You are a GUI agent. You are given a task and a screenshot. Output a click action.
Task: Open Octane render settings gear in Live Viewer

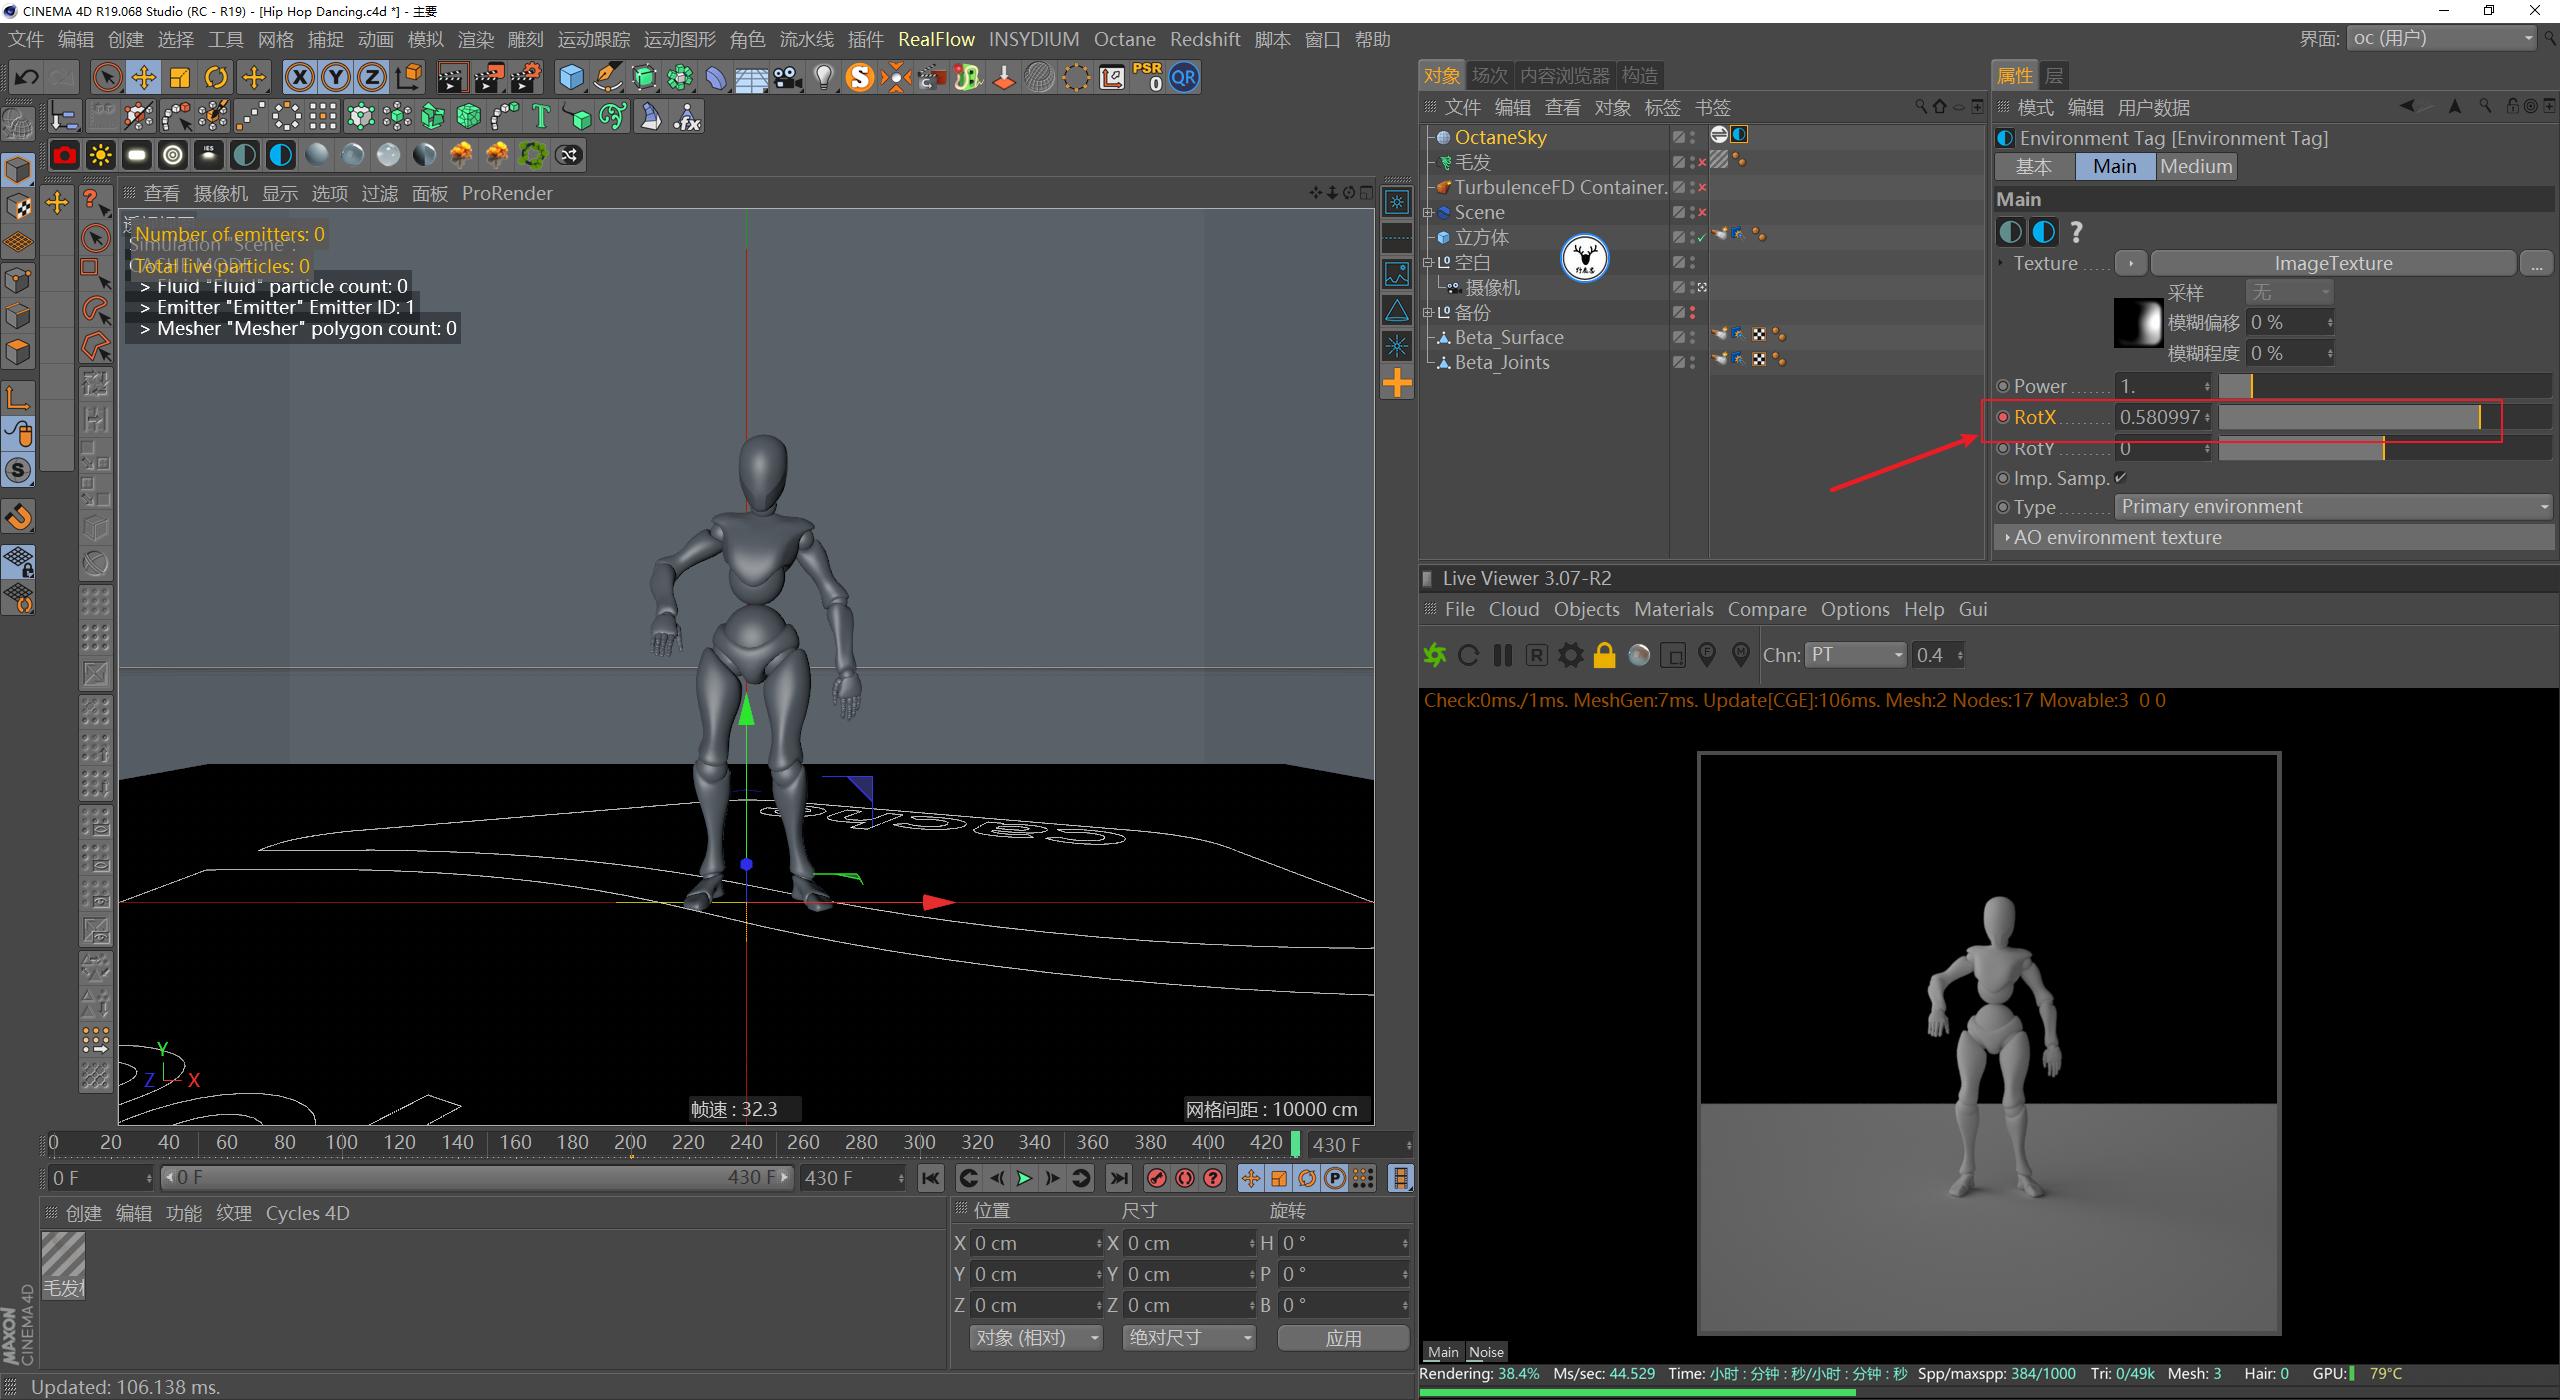coord(1570,655)
